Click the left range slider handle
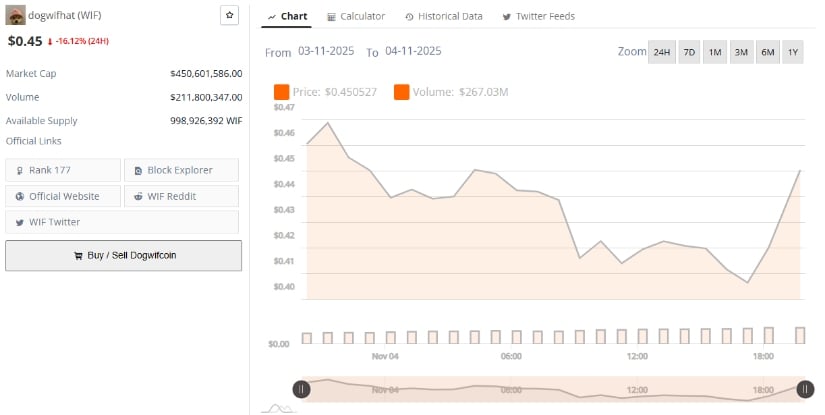Viewport: 825px width, 415px height. (301, 389)
